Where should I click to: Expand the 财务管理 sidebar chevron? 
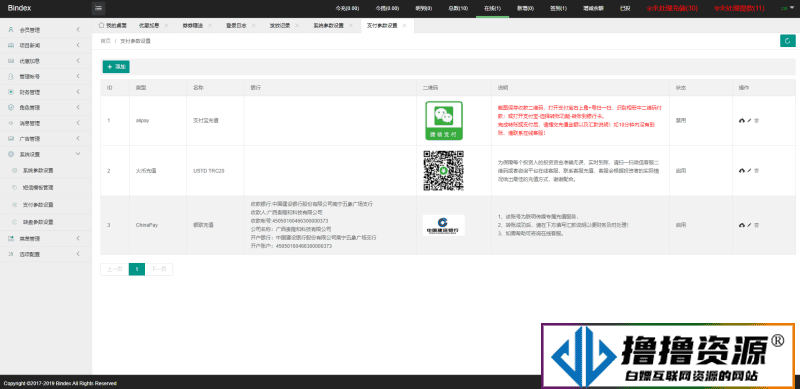coord(78,92)
